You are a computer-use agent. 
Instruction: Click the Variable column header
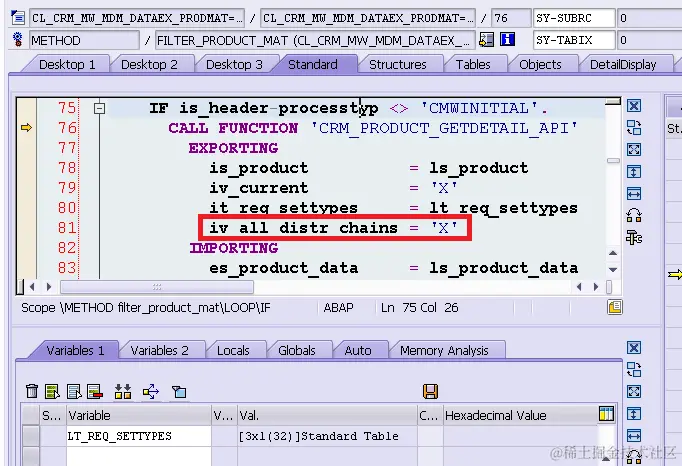[139, 415]
